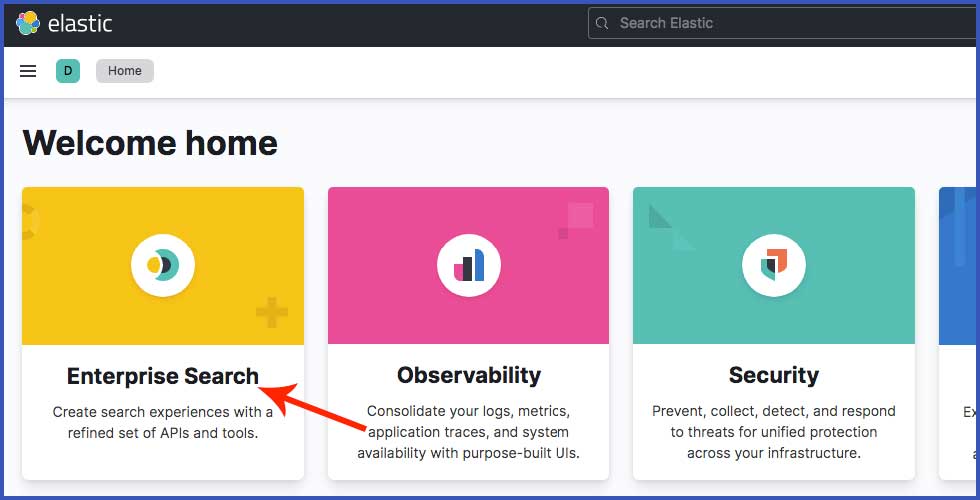The image size is (980, 500).
Task: Click the Enterprise Search circular icon
Action: point(162,266)
